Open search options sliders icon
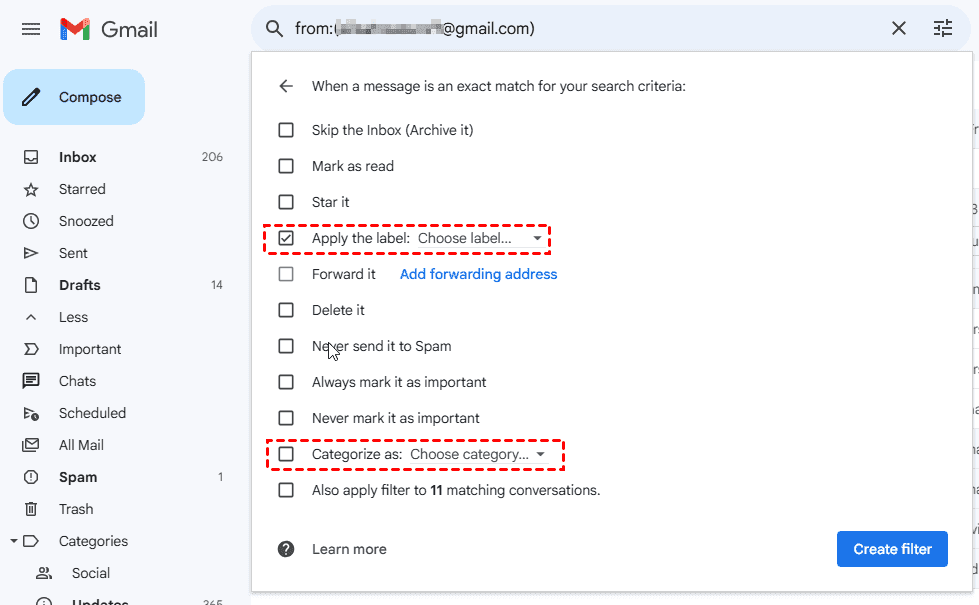Image resolution: width=979 pixels, height=605 pixels. (943, 29)
